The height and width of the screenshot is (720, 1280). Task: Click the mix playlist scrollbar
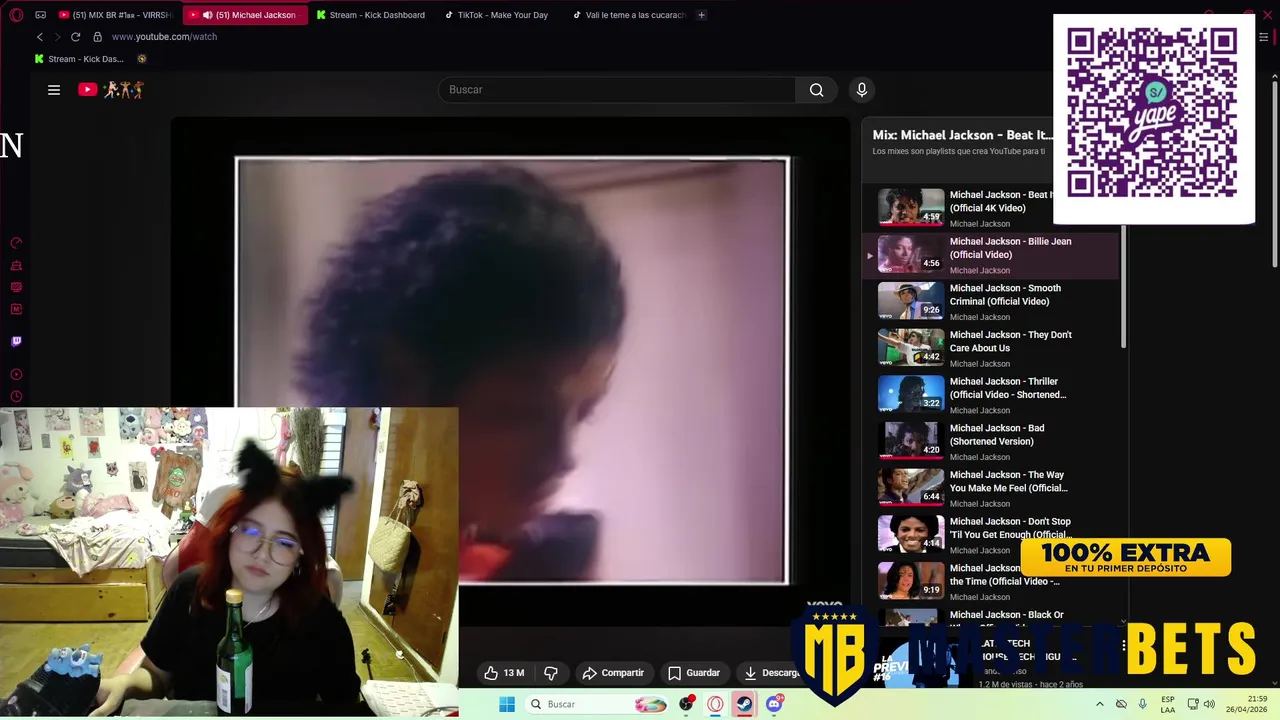click(1123, 287)
